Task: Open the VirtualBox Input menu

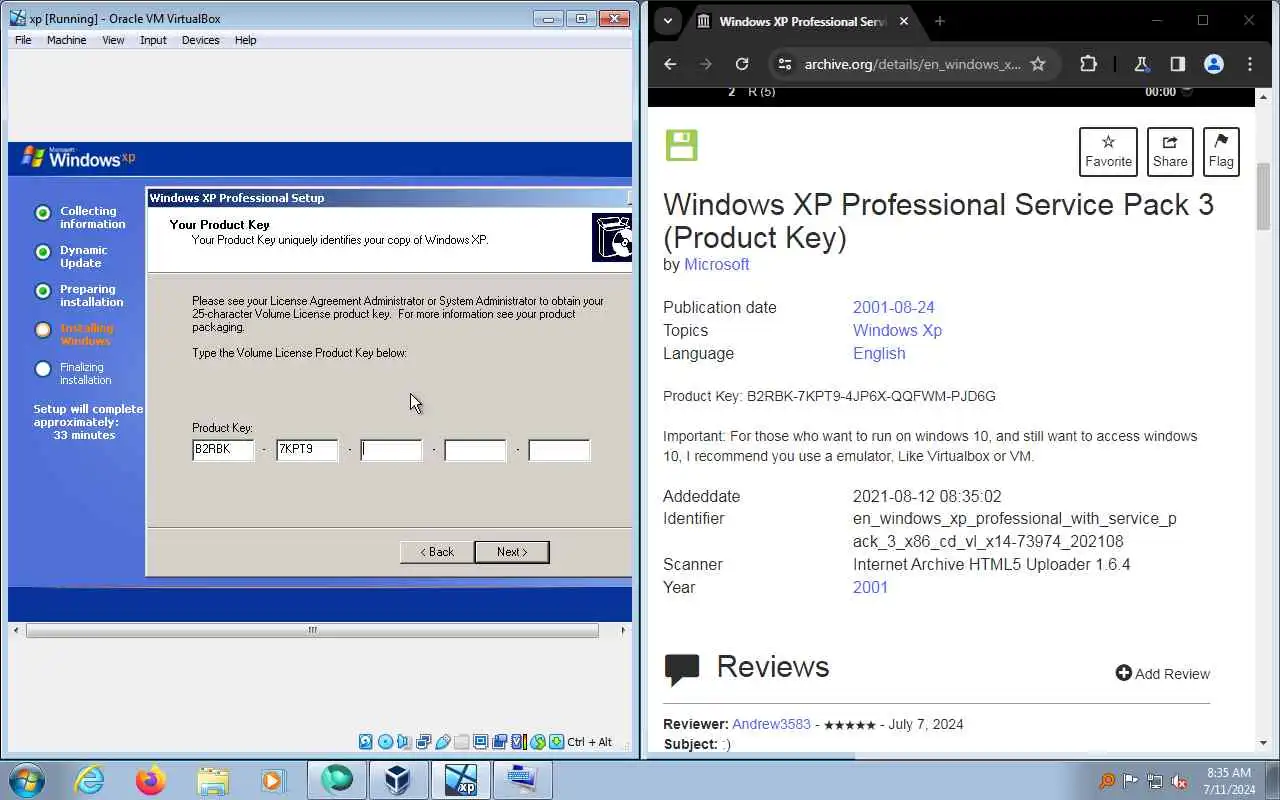Action: point(153,40)
